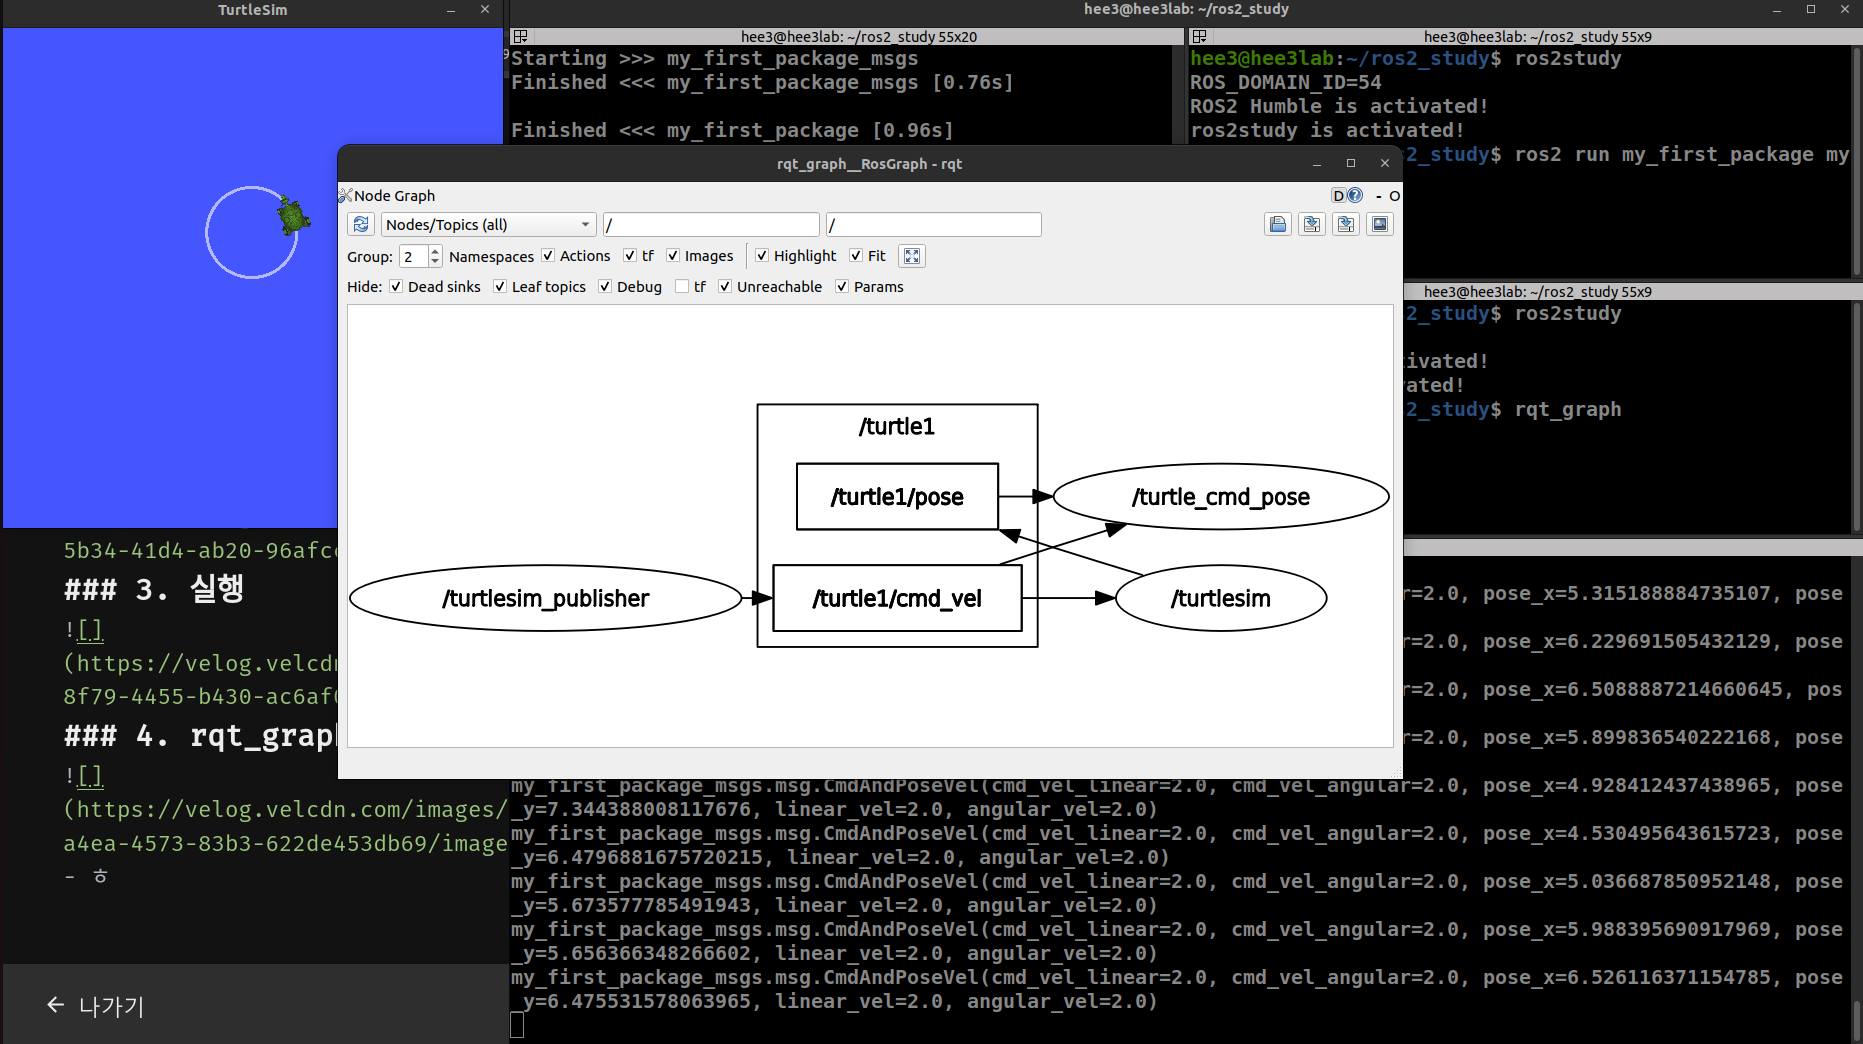
Task: Click the left terminal pane split icon
Action: point(520,37)
